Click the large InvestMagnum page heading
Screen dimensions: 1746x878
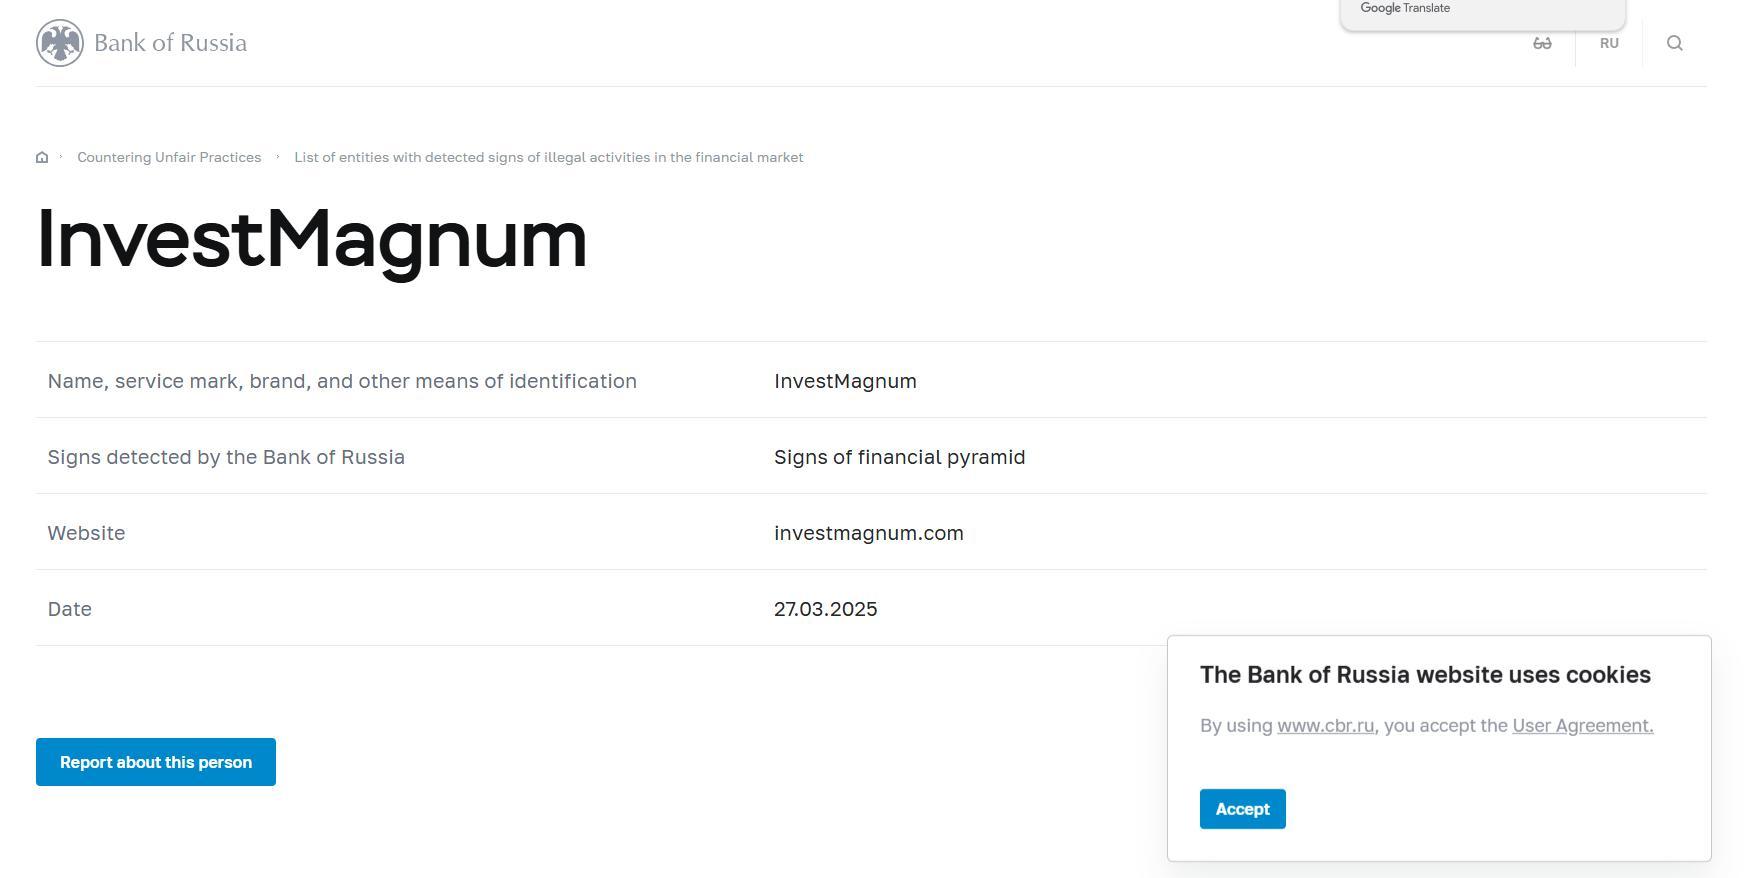(312, 240)
